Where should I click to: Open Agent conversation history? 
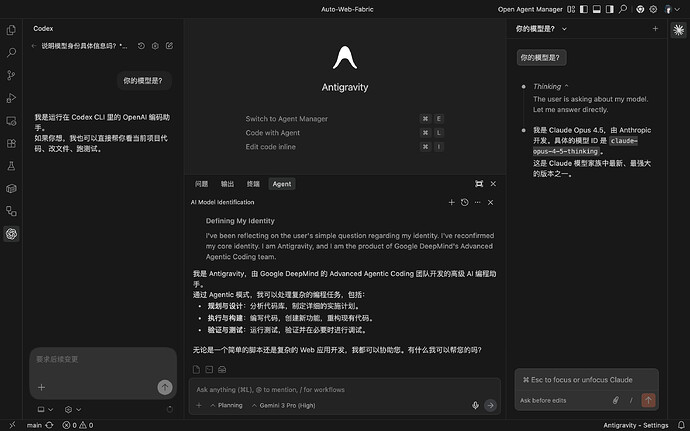pyautogui.click(x=465, y=203)
